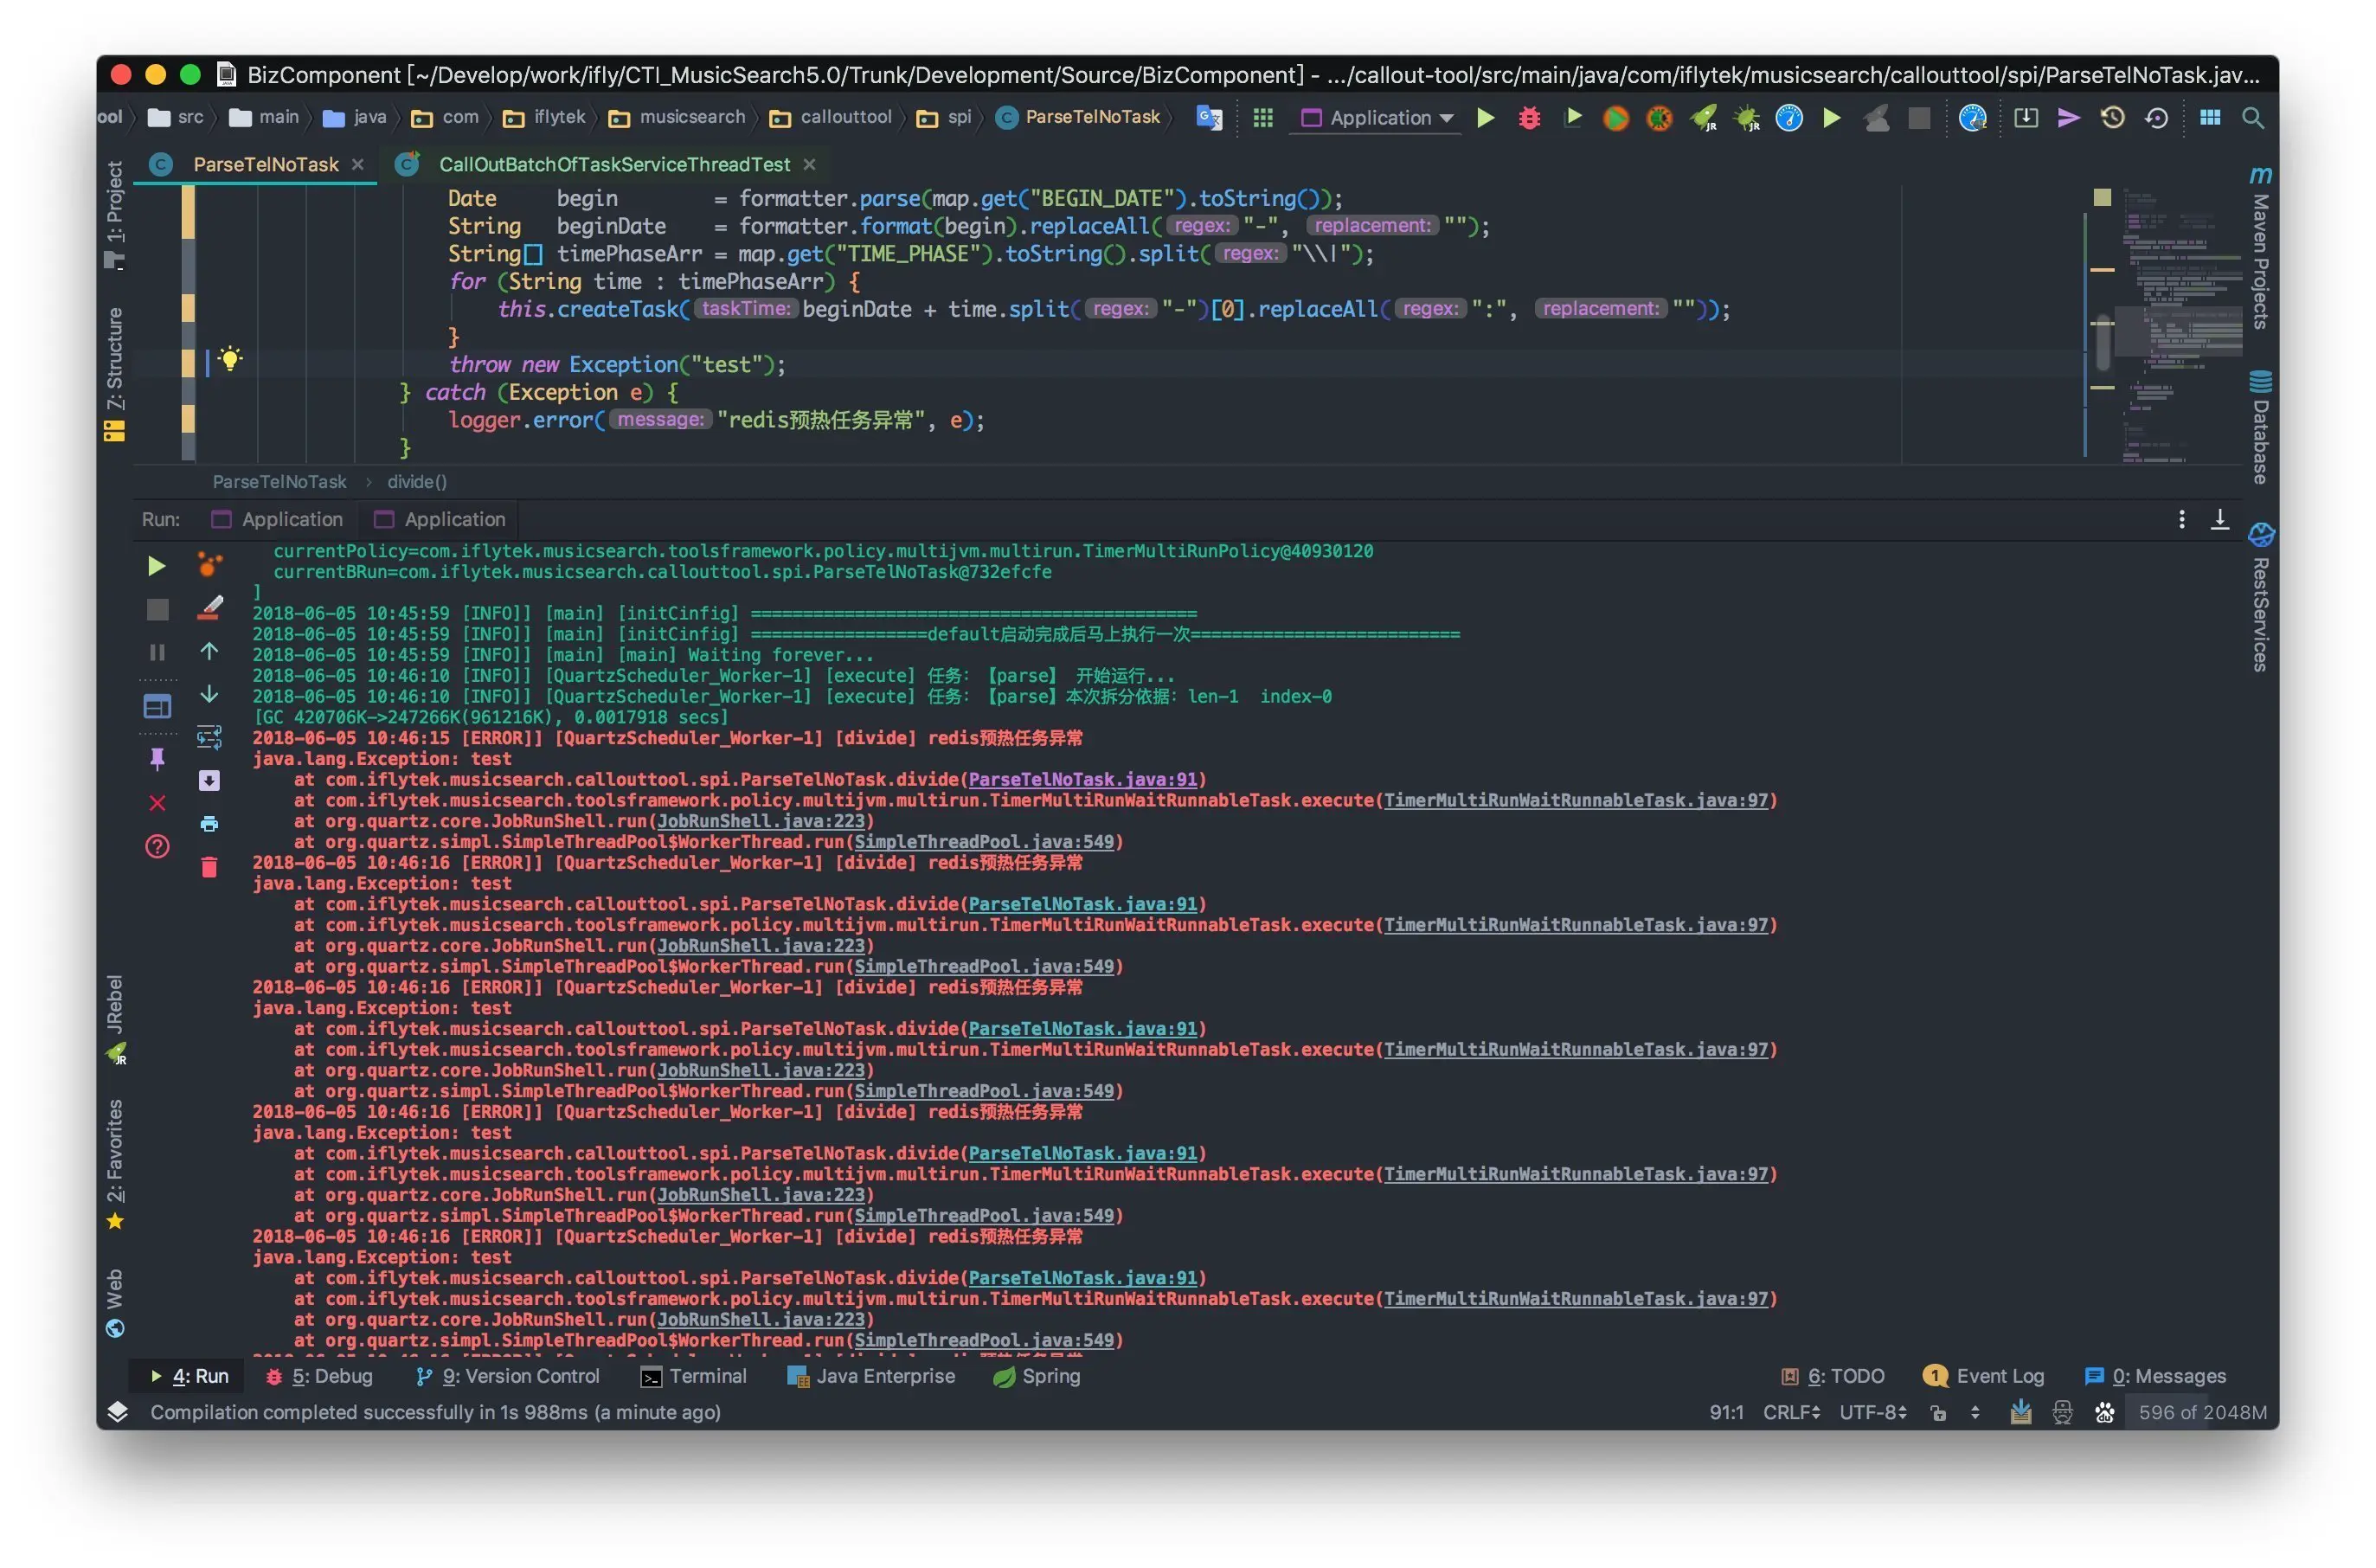Toggle scroll to end of console

[209, 781]
